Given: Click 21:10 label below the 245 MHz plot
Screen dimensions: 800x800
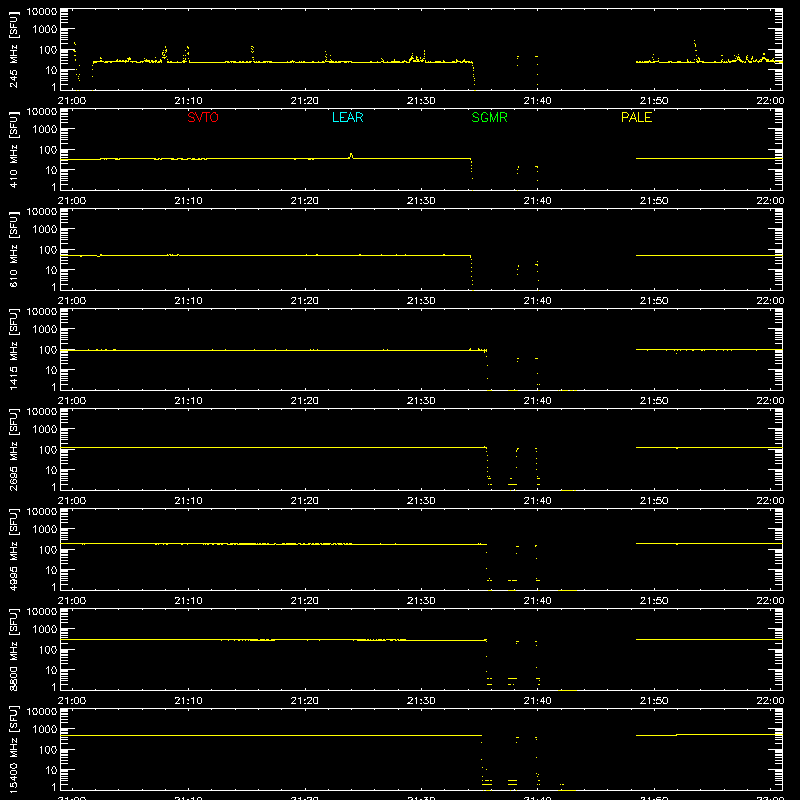Looking at the screenshot, I should (x=188, y=101).
